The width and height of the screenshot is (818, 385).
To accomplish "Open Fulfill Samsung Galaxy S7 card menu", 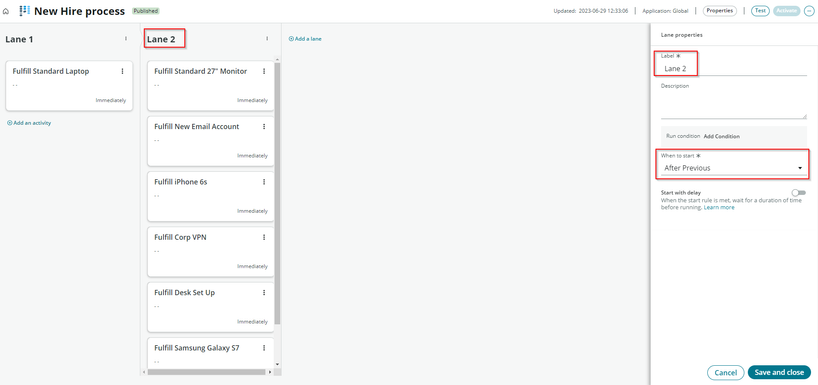I will coord(264,348).
